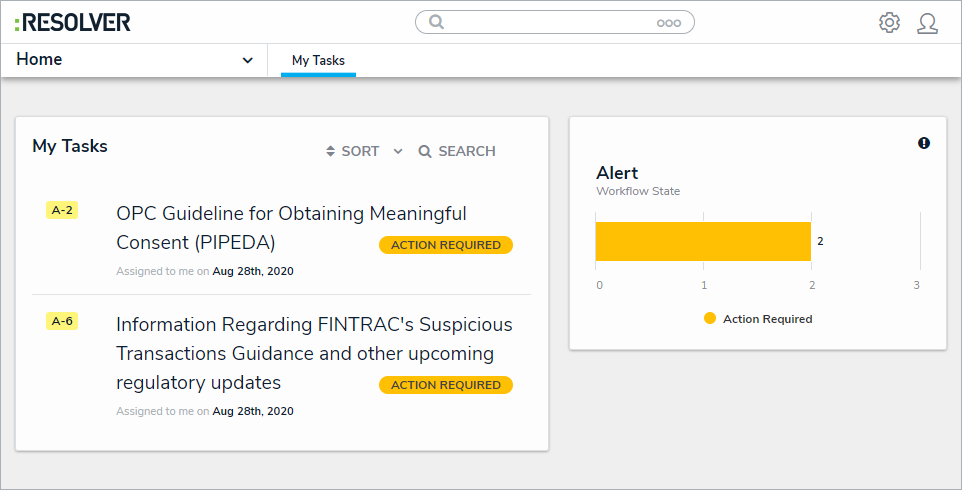Click the sort arrows icon
The width and height of the screenshot is (962, 490).
[x=331, y=152]
